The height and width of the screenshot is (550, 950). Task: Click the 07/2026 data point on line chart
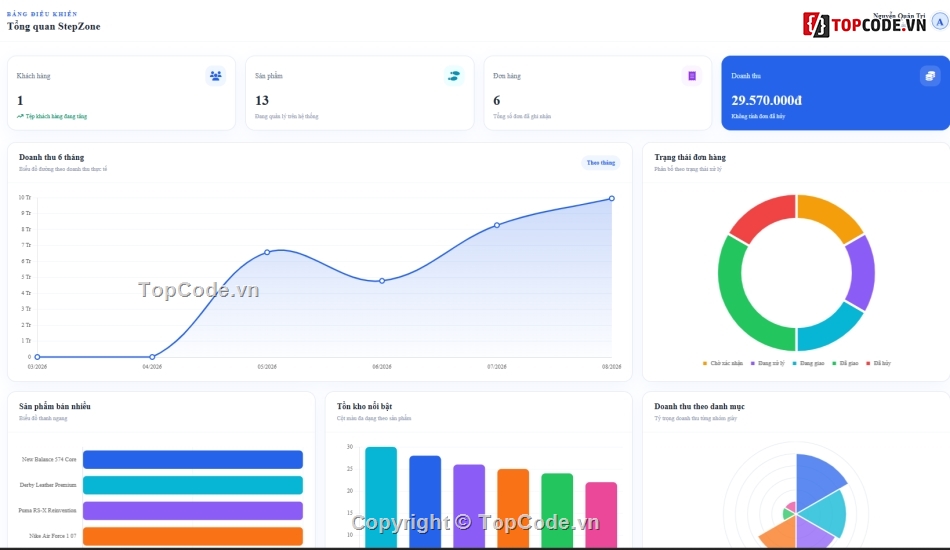[x=497, y=225]
